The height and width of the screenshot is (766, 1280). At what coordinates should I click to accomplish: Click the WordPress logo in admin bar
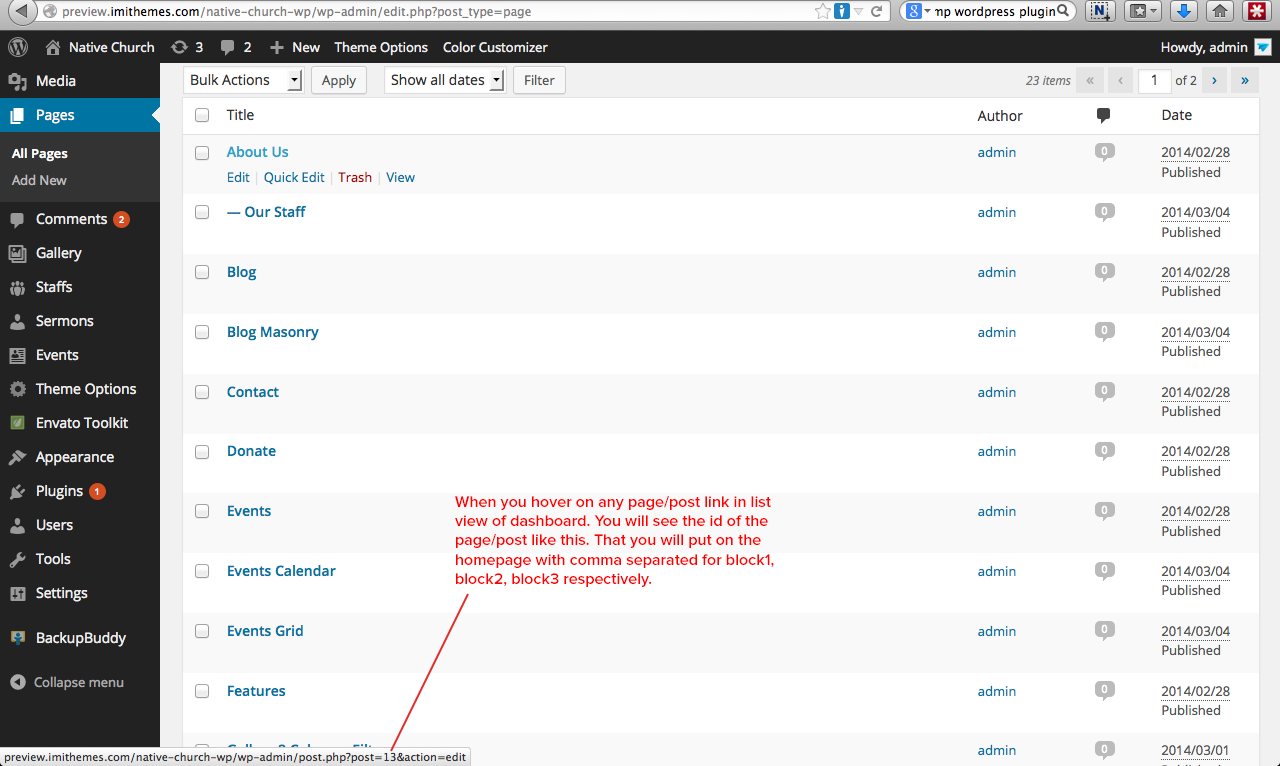pos(18,47)
